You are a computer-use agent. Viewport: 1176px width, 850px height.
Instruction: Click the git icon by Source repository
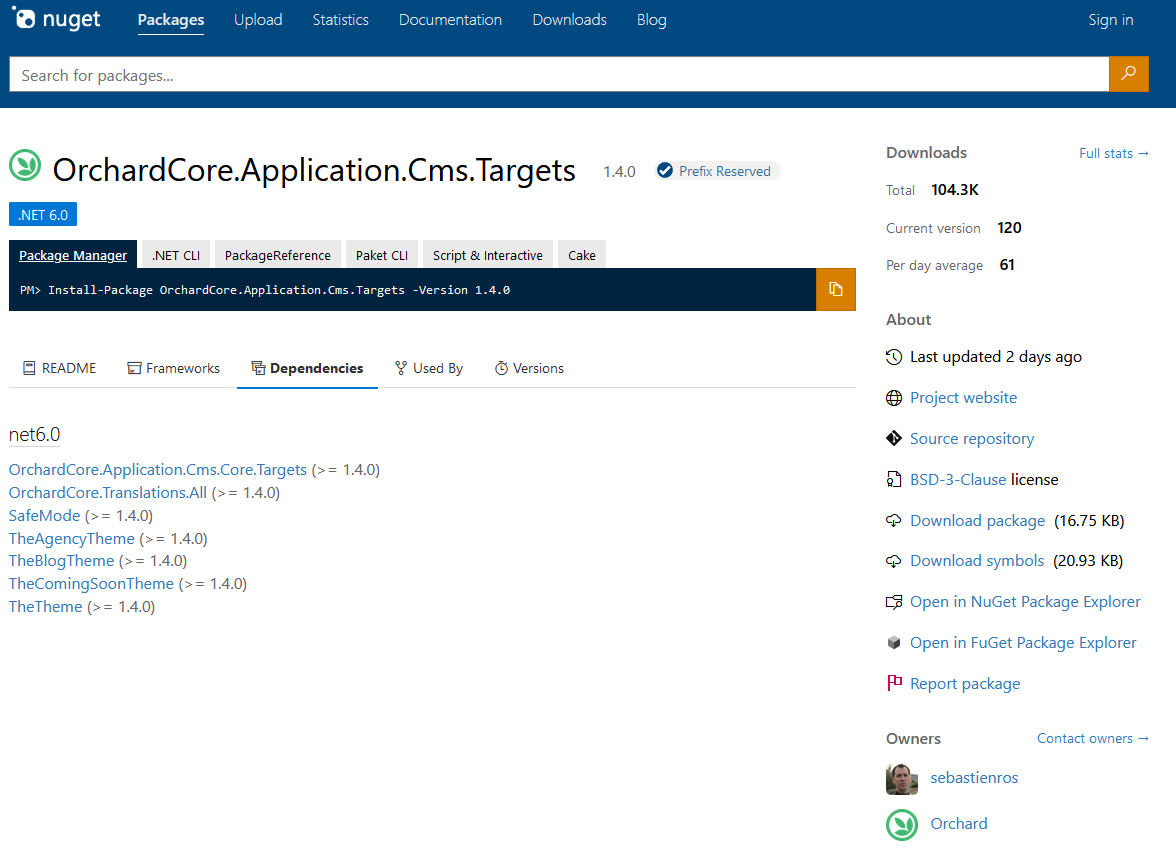pyautogui.click(x=893, y=438)
